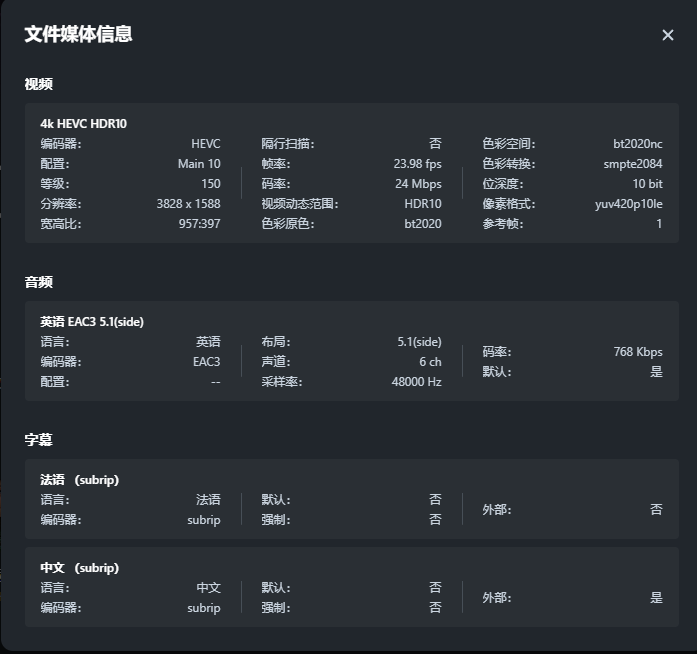Image resolution: width=697 pixels, height=654 pixels.
Task: Click the 视频 section heading
Action: pyautogui.click(x=38, y=84)
